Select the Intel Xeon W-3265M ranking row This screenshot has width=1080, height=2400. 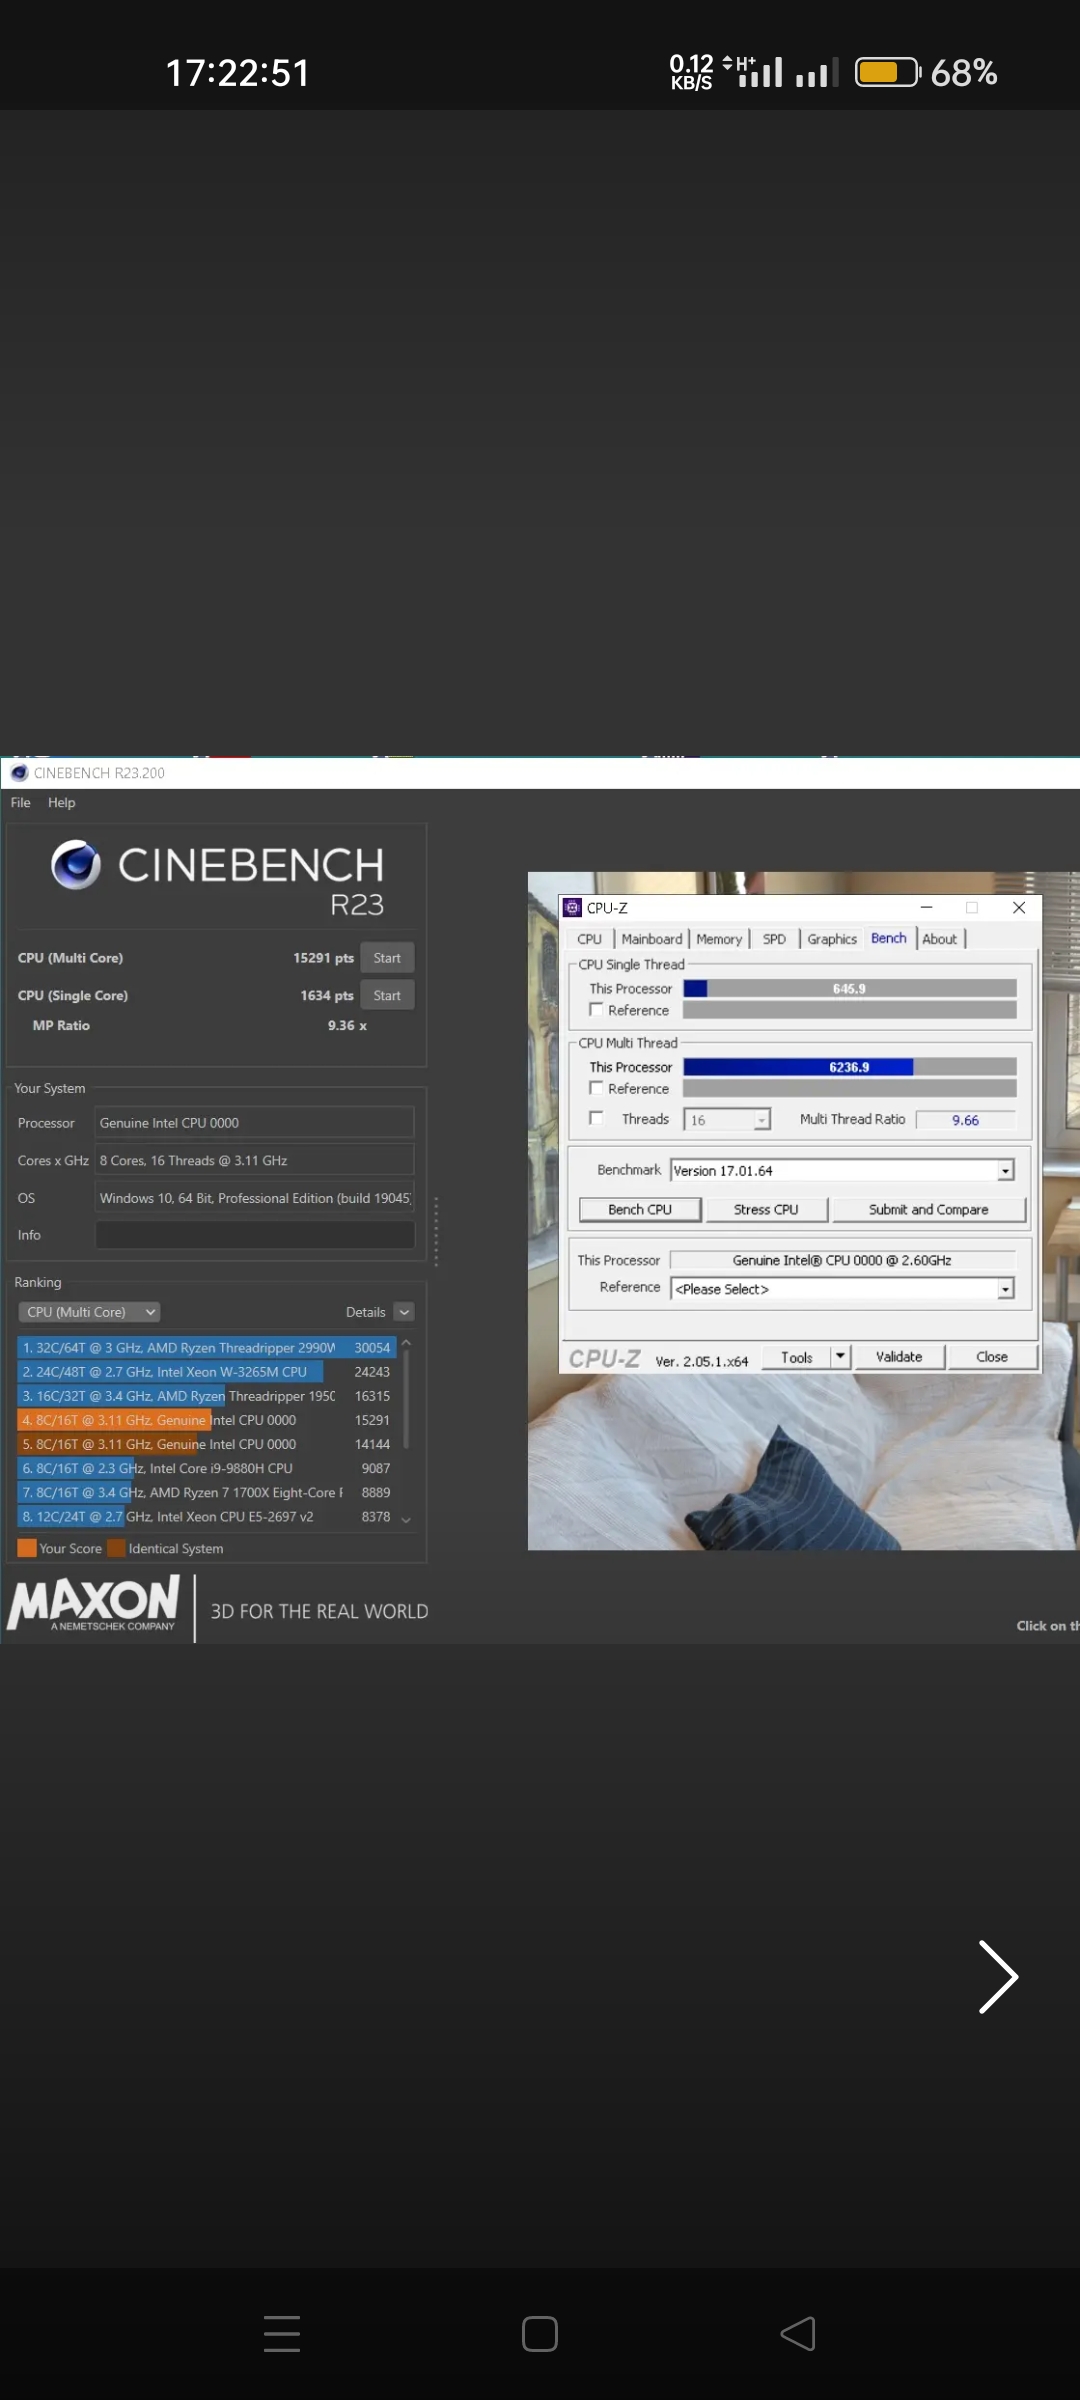click(207, 1371)
